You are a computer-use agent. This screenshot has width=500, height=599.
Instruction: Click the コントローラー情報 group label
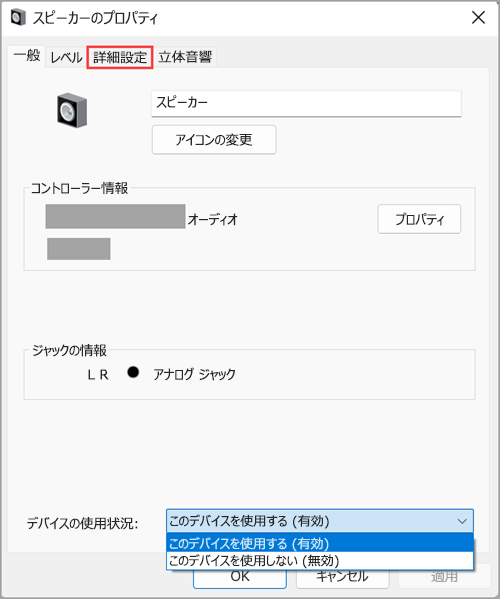79,188
